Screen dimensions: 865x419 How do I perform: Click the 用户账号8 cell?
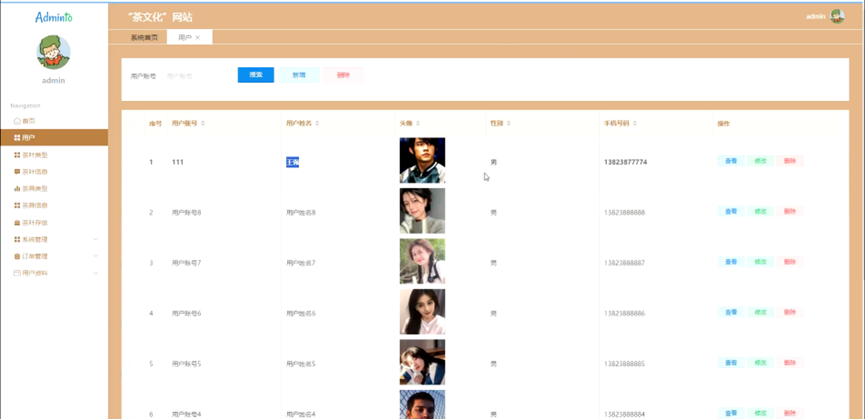coord(186,213)
